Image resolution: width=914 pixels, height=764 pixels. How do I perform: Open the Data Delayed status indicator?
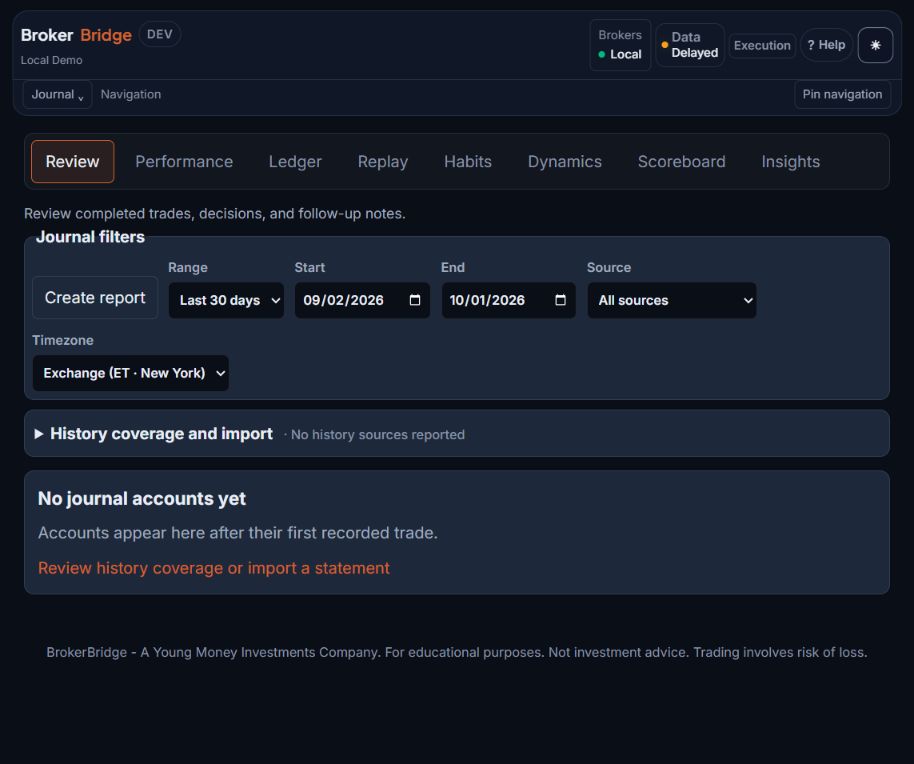pyautogui.click(x=690, y=45)
